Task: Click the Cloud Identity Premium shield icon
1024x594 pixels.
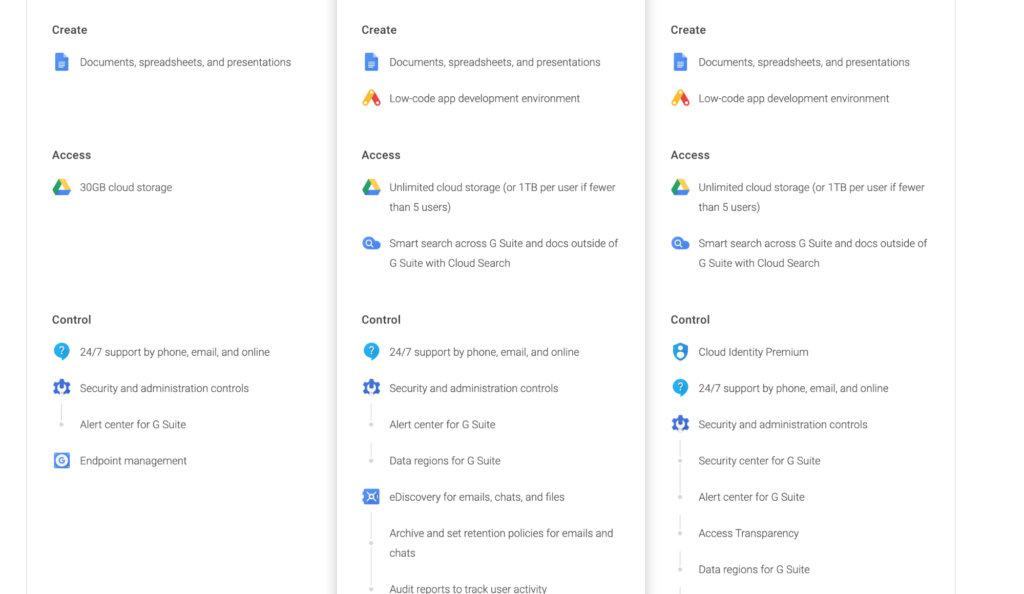Action: [x=680, y=352]
